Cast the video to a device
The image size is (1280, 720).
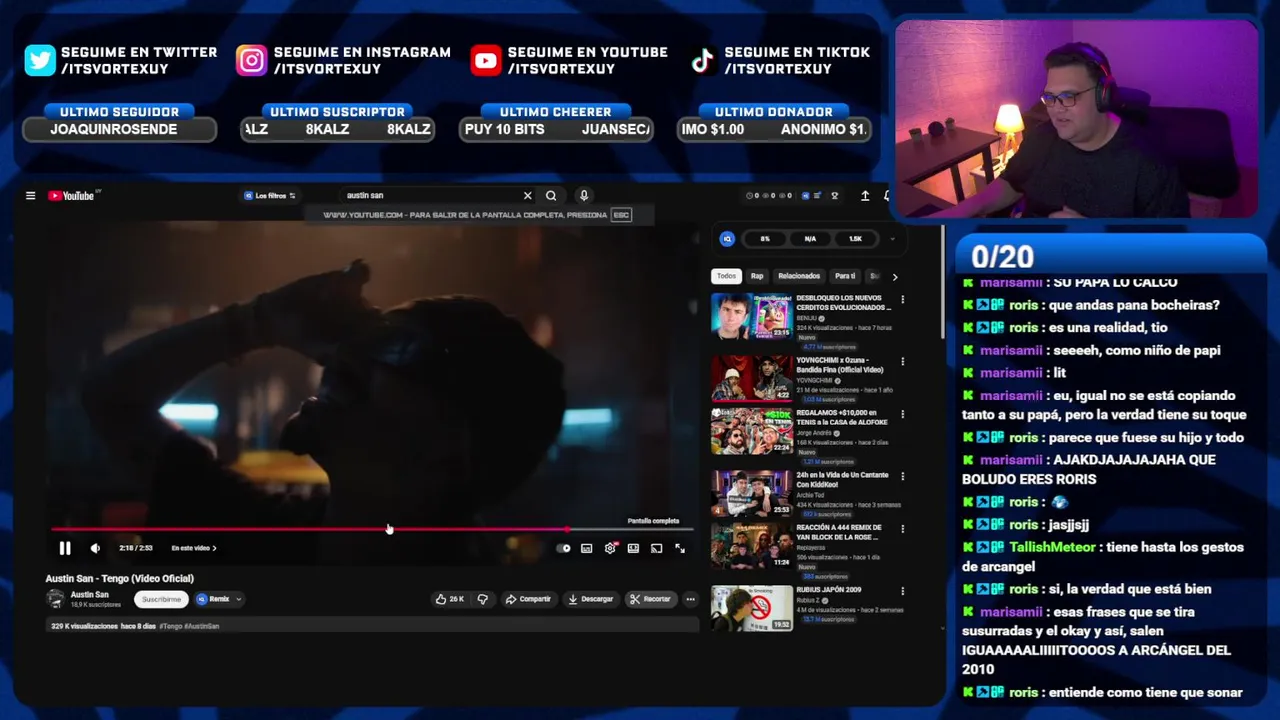coord(656,548)
